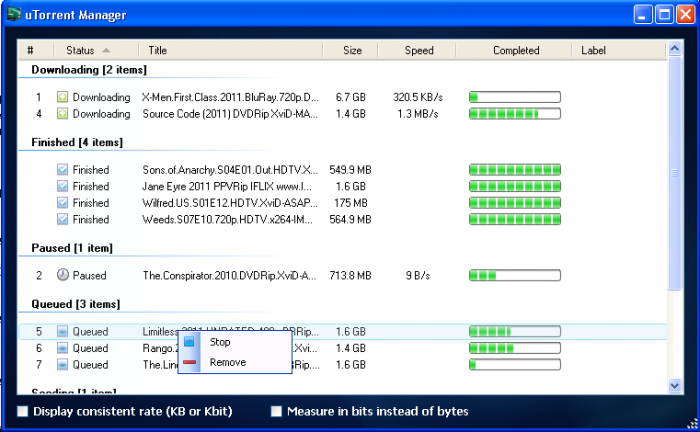Click the 549.9 MB size value
The width and height of the screenshot is (700, 432).
[x=350, y=170]
